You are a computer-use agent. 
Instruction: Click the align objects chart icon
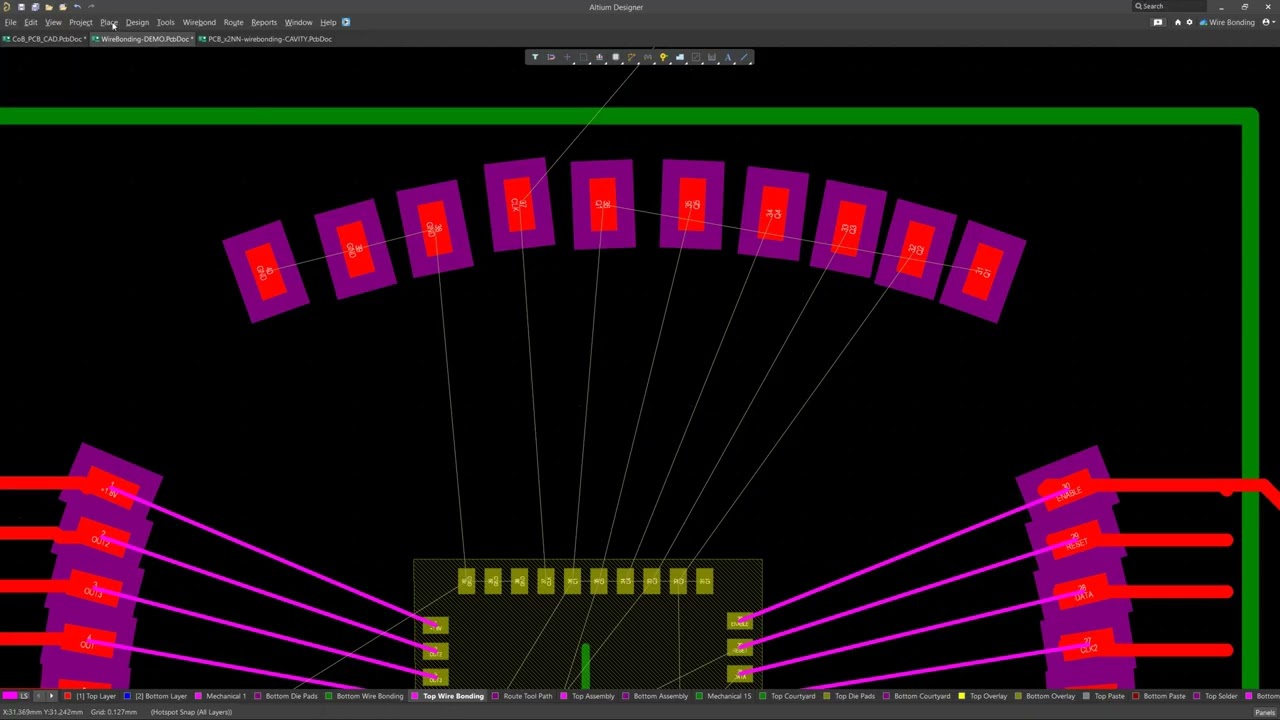click(x=599, y=57)
